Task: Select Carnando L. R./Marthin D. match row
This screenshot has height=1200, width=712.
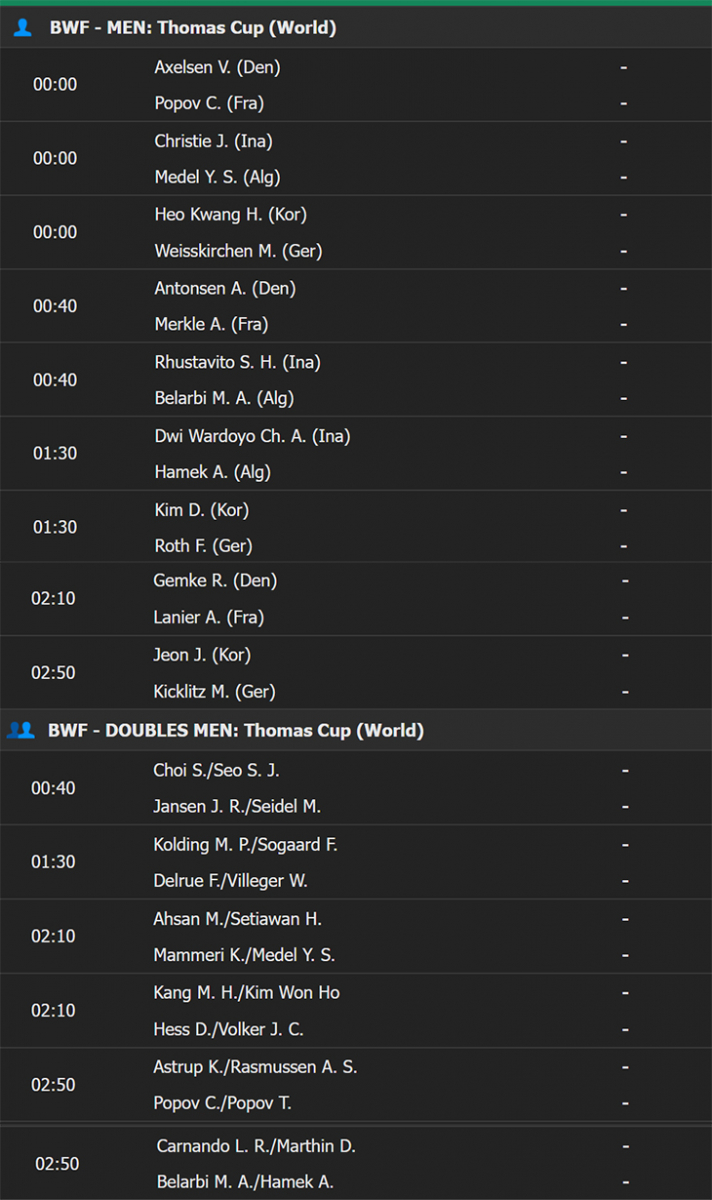Action: coord(356,1164)
